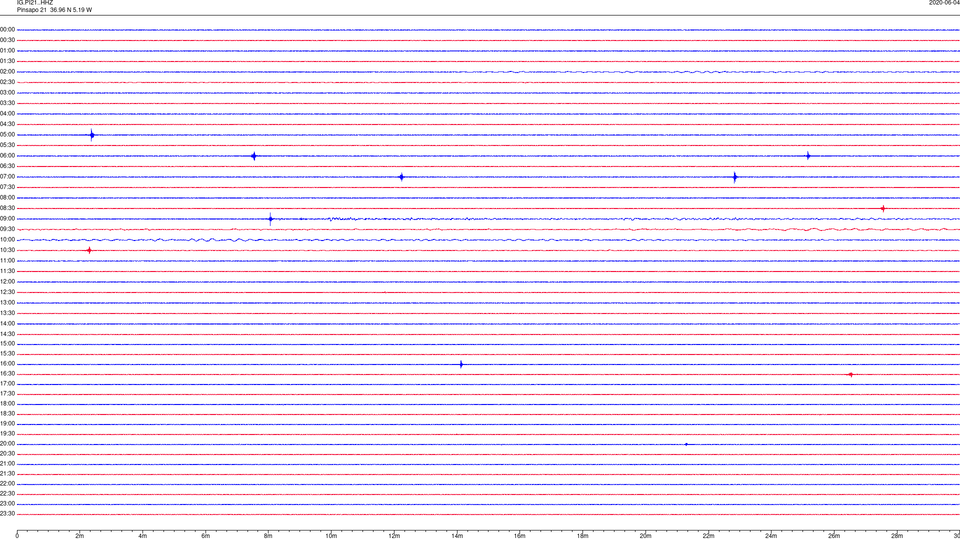Screen dimensions: 960x540
Task: Click the 22m axis tick label
Action: tap(708, 536)
